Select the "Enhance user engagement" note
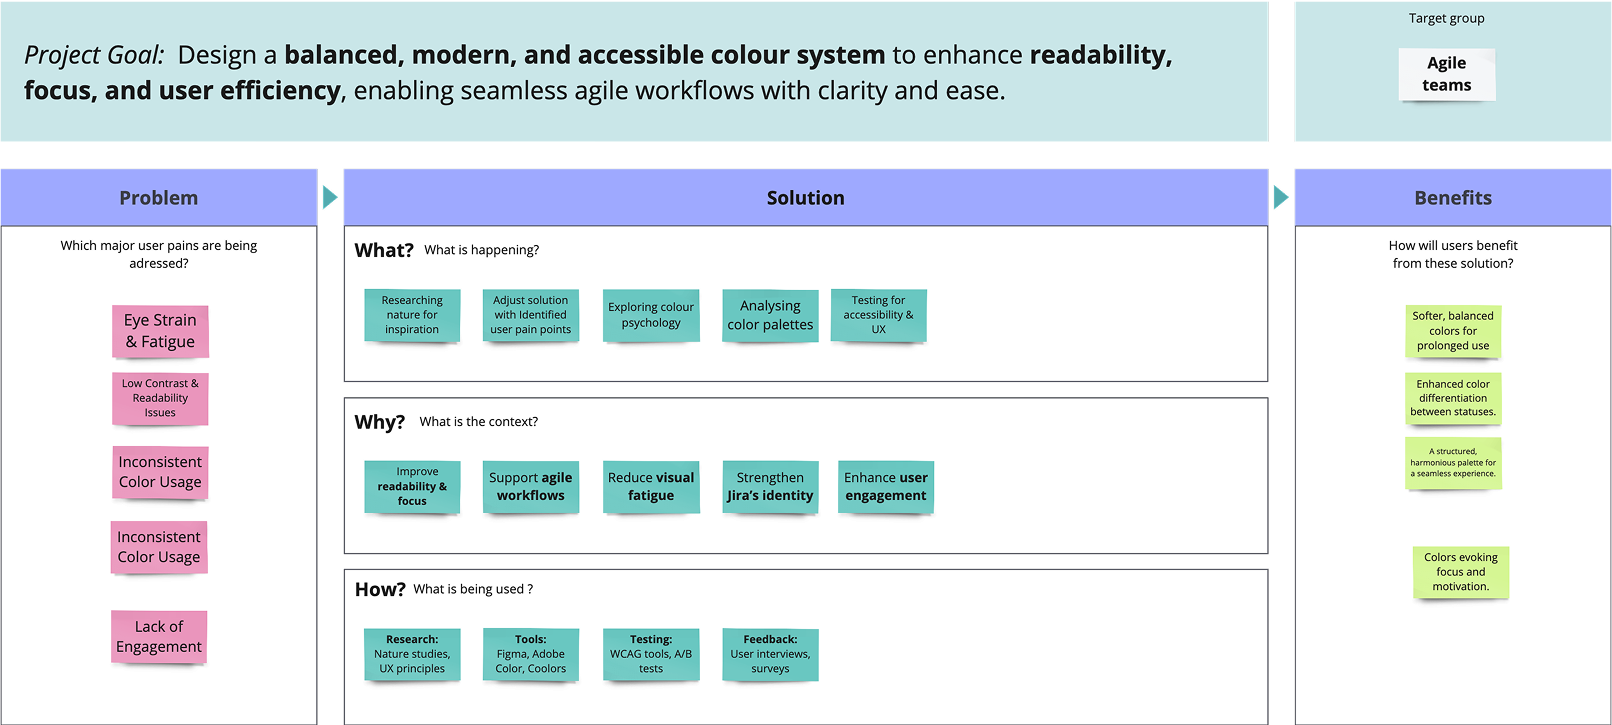 (886, 487)
